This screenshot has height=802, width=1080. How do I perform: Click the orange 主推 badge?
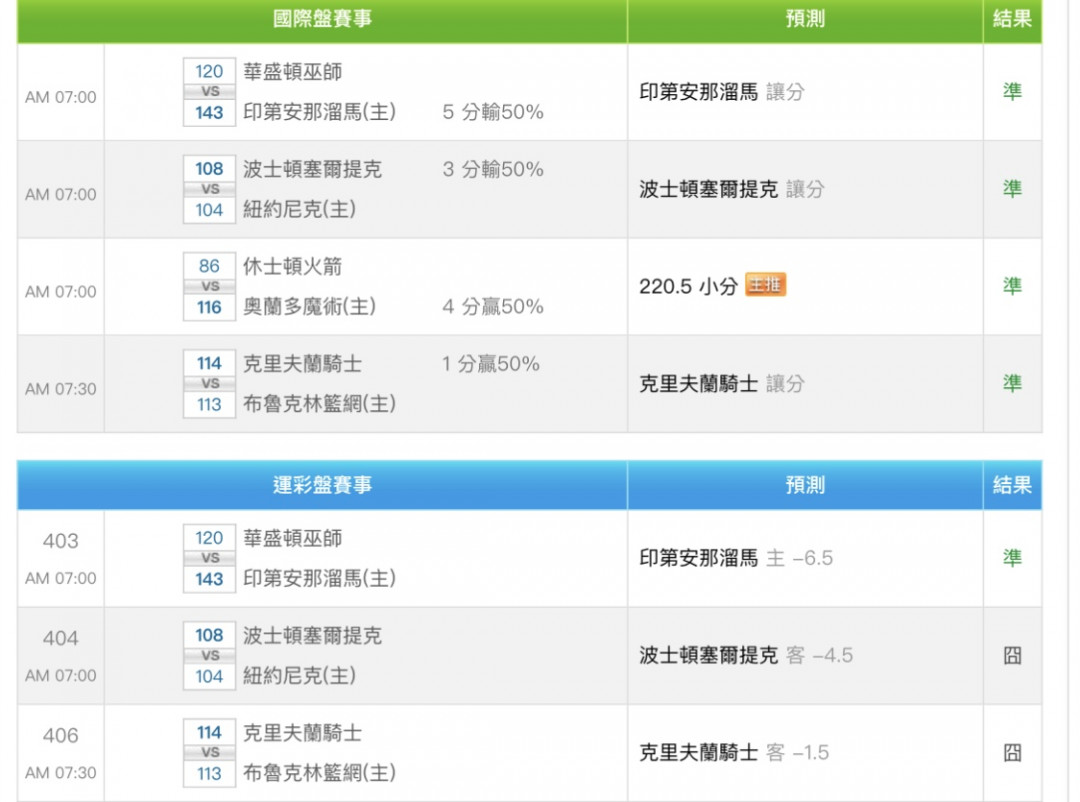tap(765, 285)
